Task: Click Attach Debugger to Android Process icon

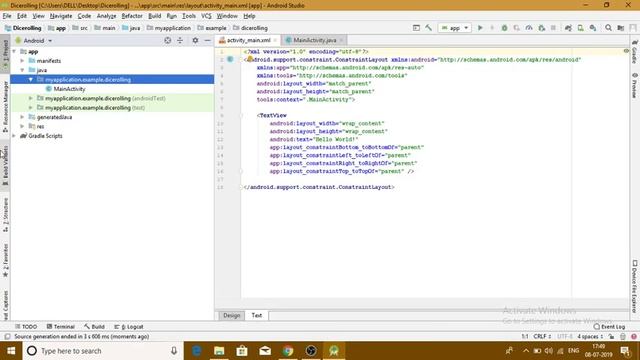Action: [x=542, y=28]
